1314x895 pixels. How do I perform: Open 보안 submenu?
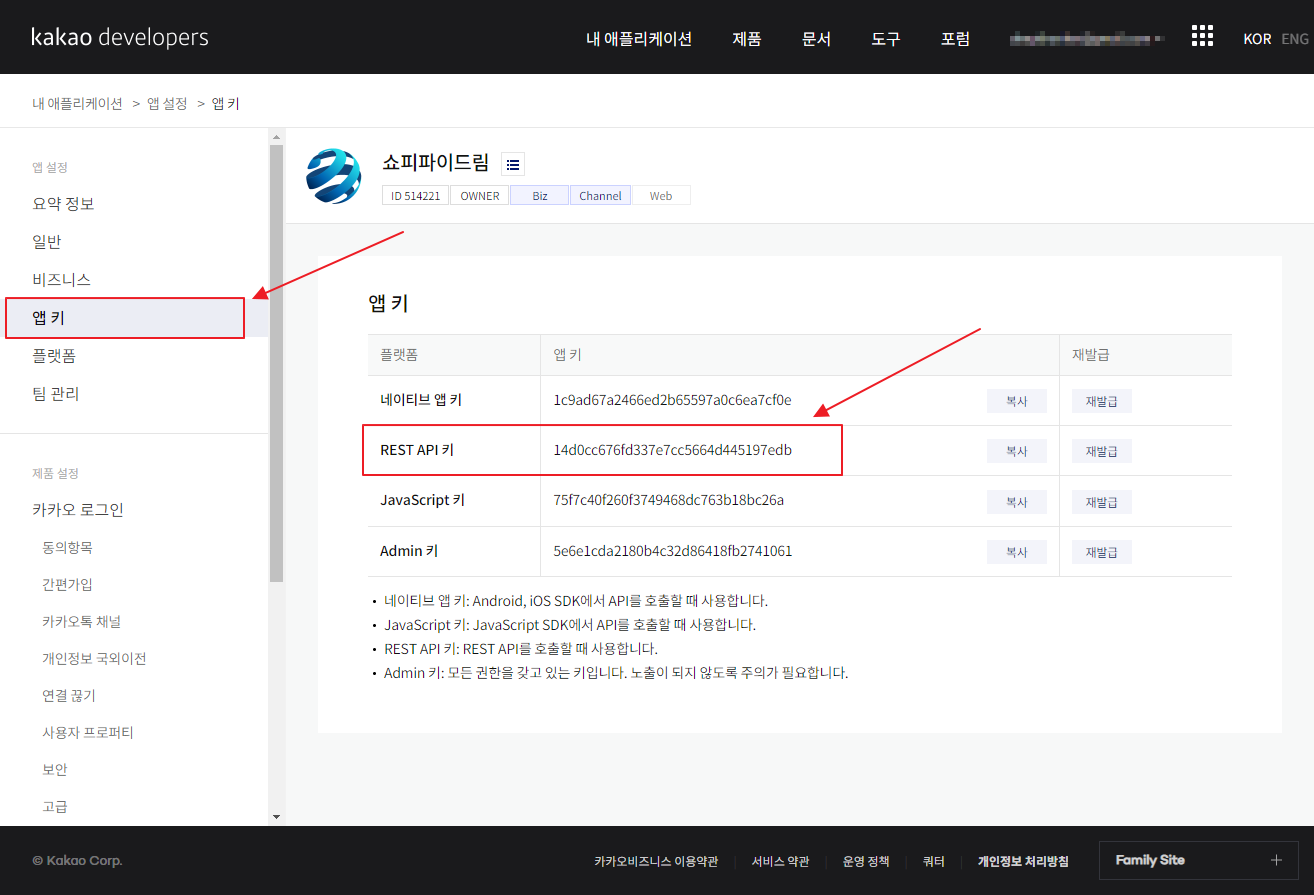[x=55, y=770]
